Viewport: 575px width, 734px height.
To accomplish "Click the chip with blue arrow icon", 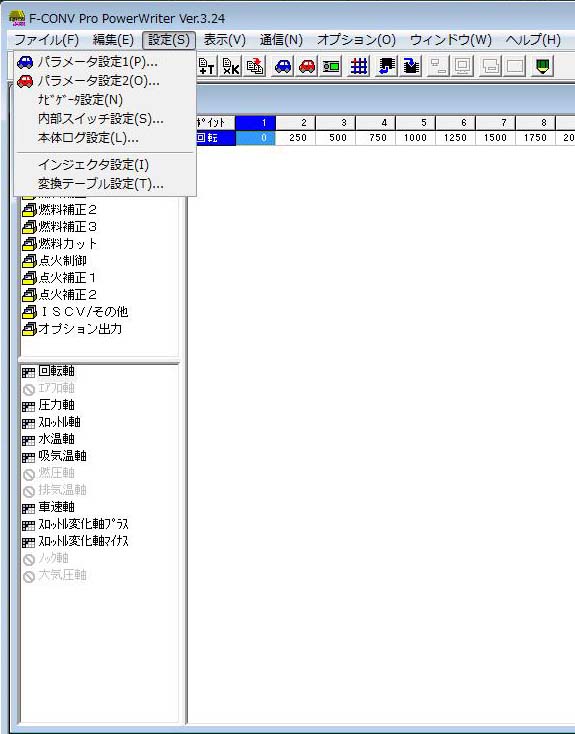I will 386,66.
